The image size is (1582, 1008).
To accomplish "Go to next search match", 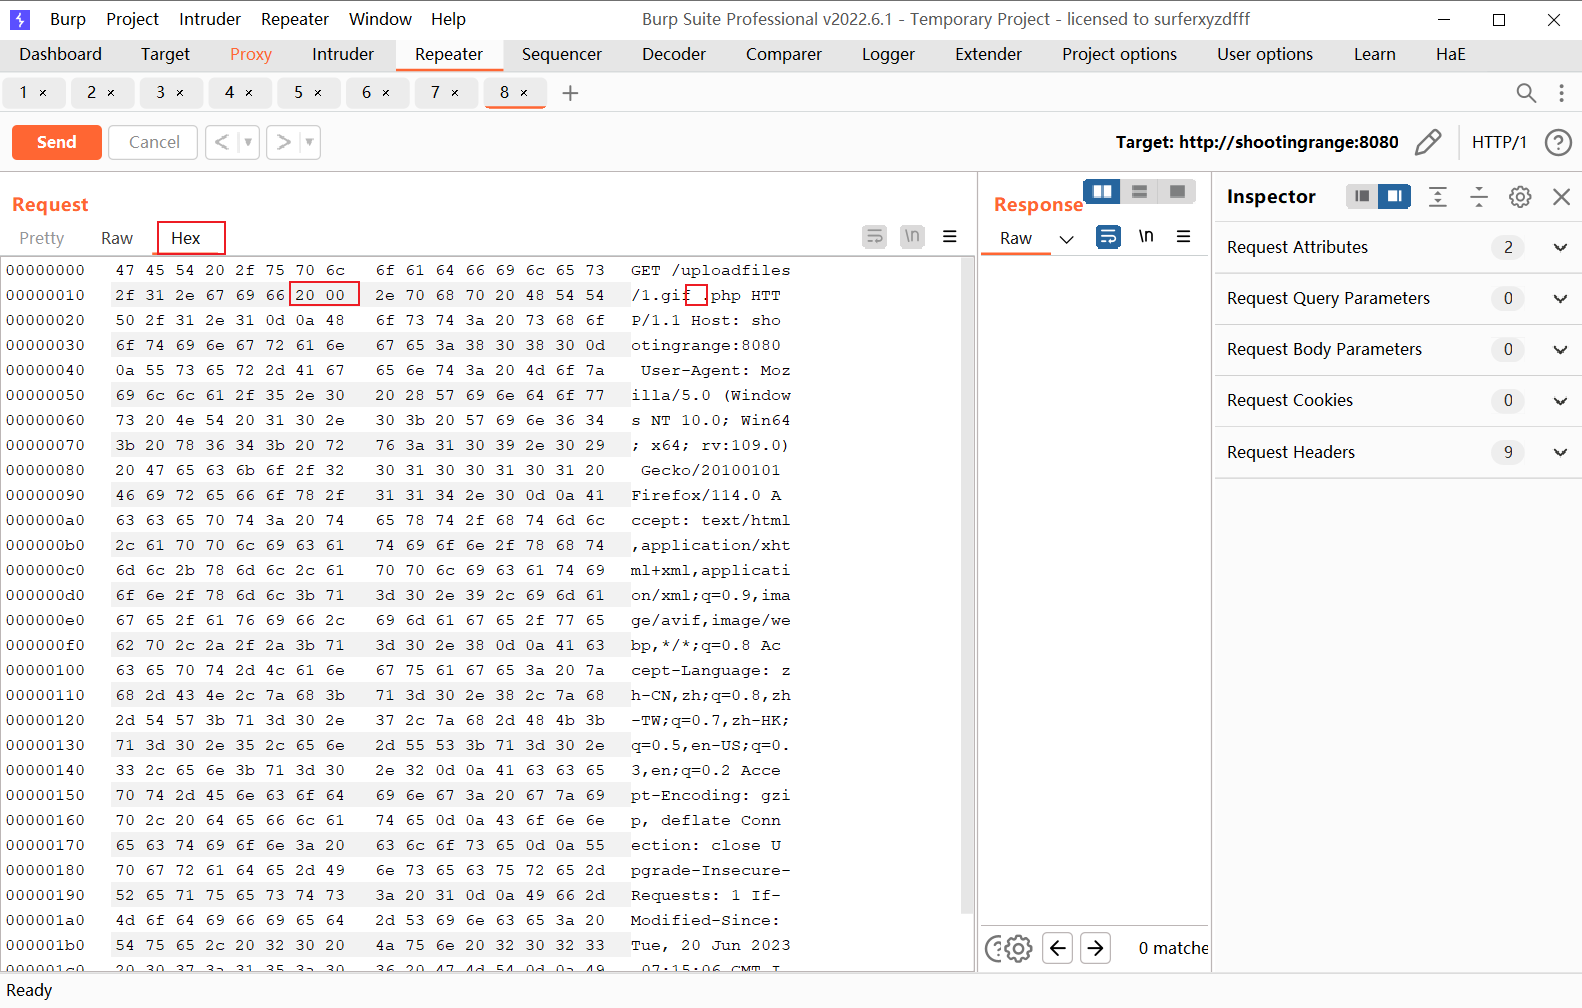I will click(x=1096, y=948).
